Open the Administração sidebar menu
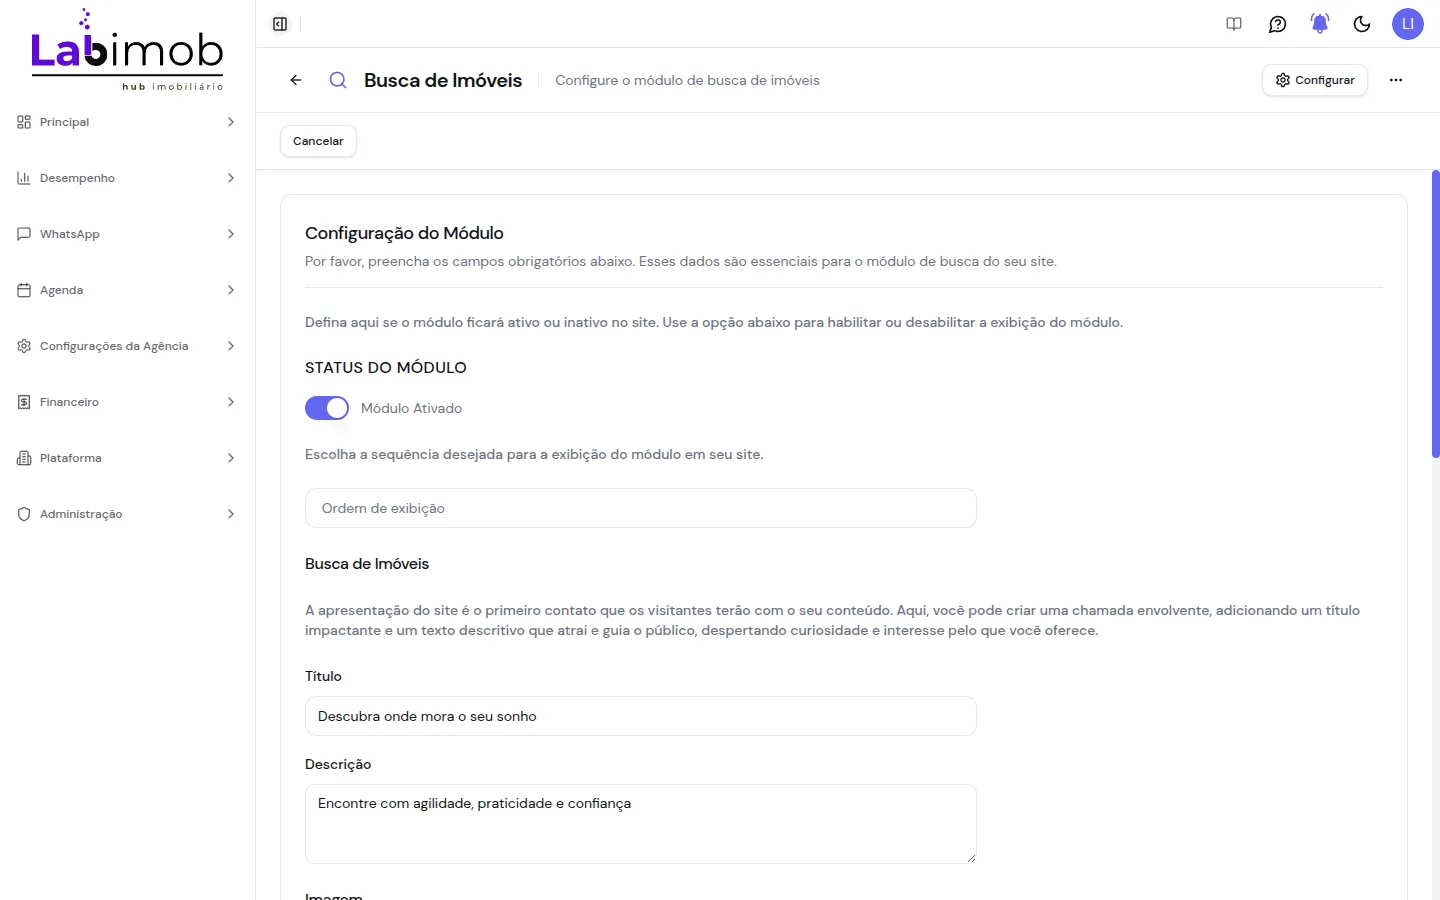 127,514
